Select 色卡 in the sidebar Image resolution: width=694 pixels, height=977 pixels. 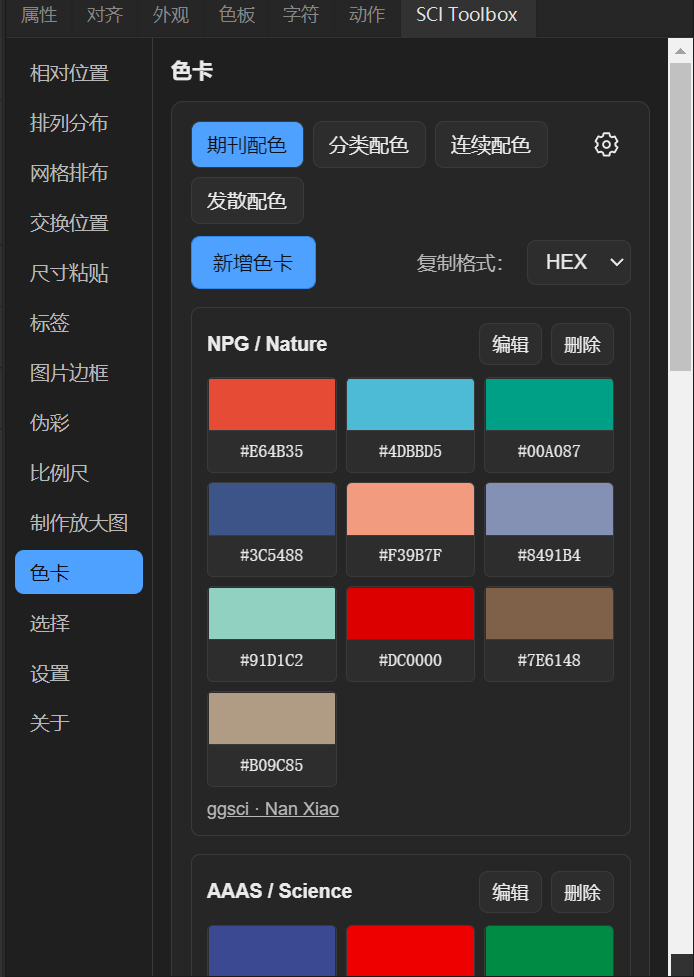click(x=79, y=572)
